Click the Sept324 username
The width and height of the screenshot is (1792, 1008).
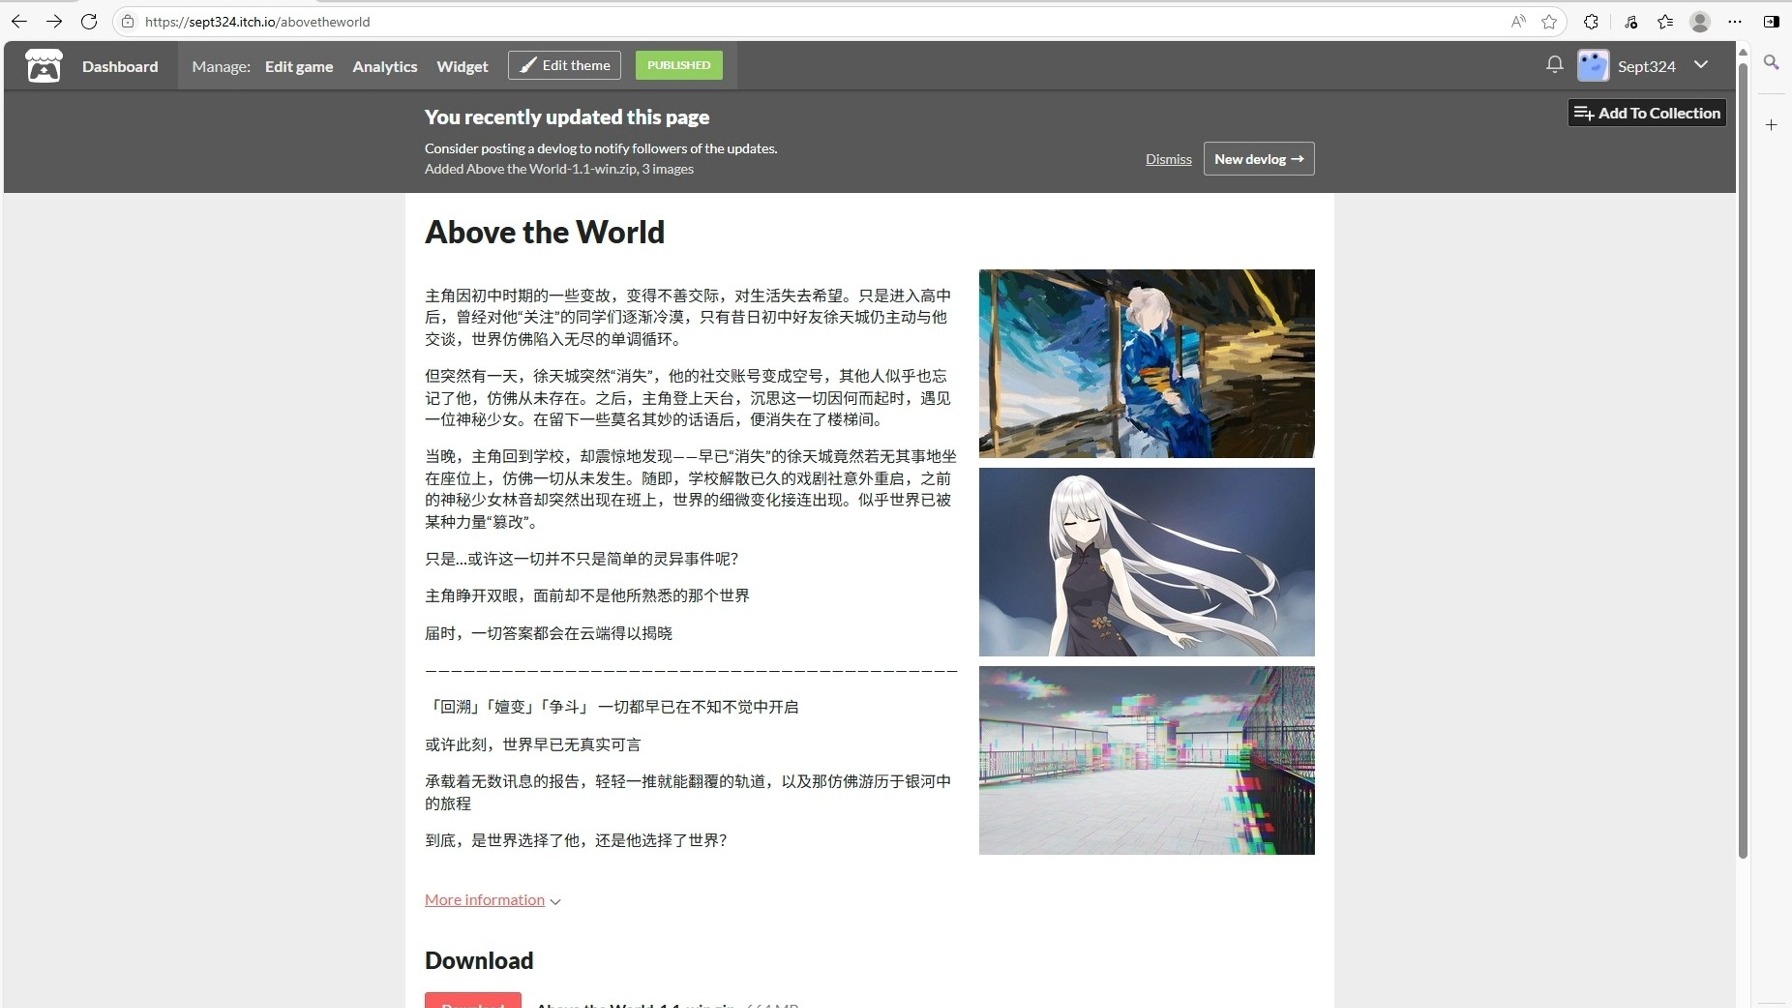[1646, 66]
